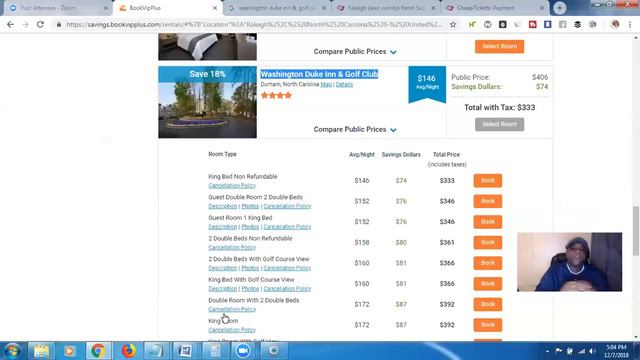Open the Details link for the hotel
Viewport: 640px width, 360px height.
(344, 84)
